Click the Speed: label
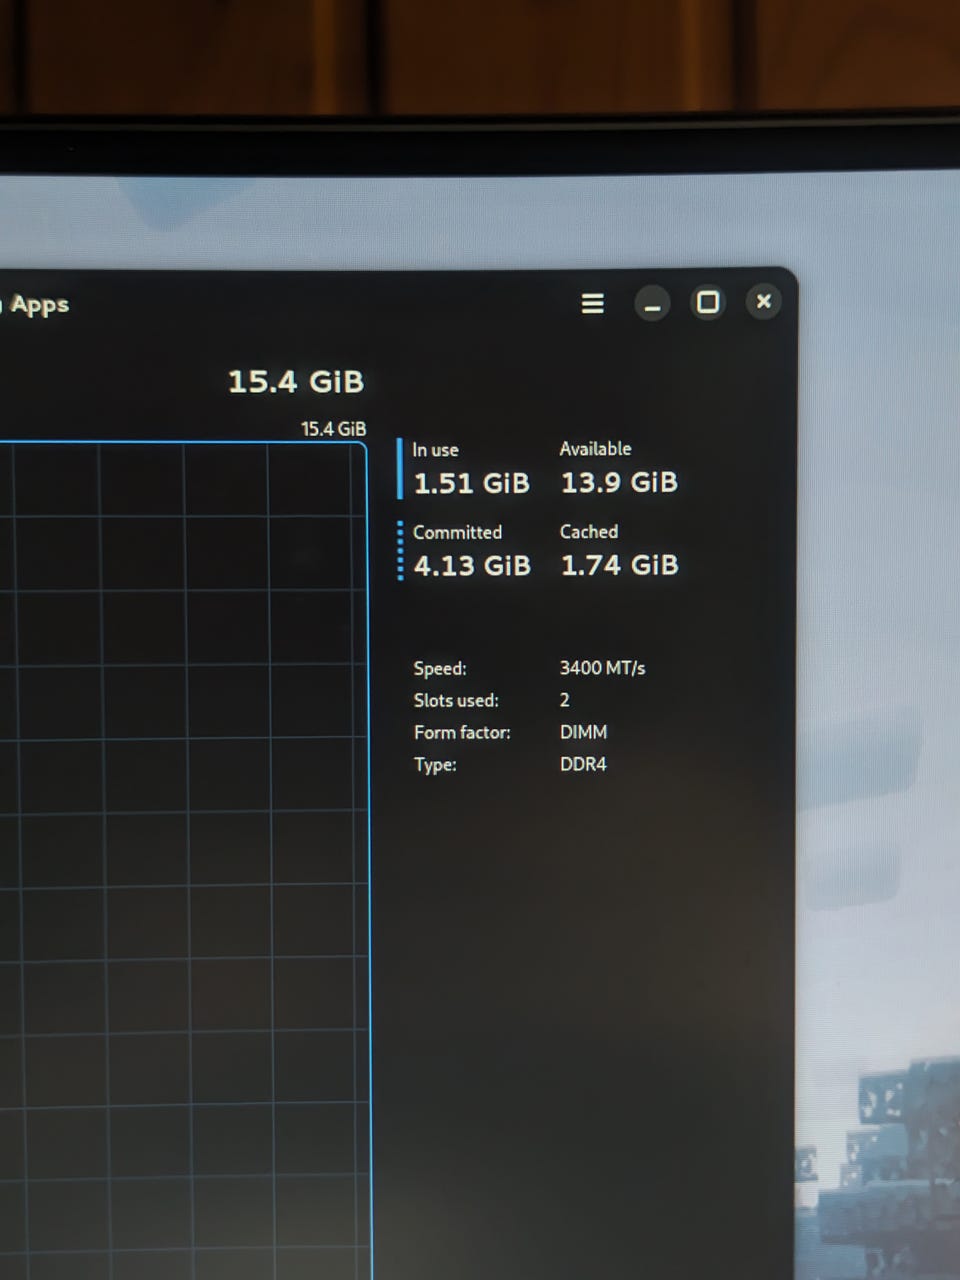This screenshot has width=960, height=1280. point(440,668)
